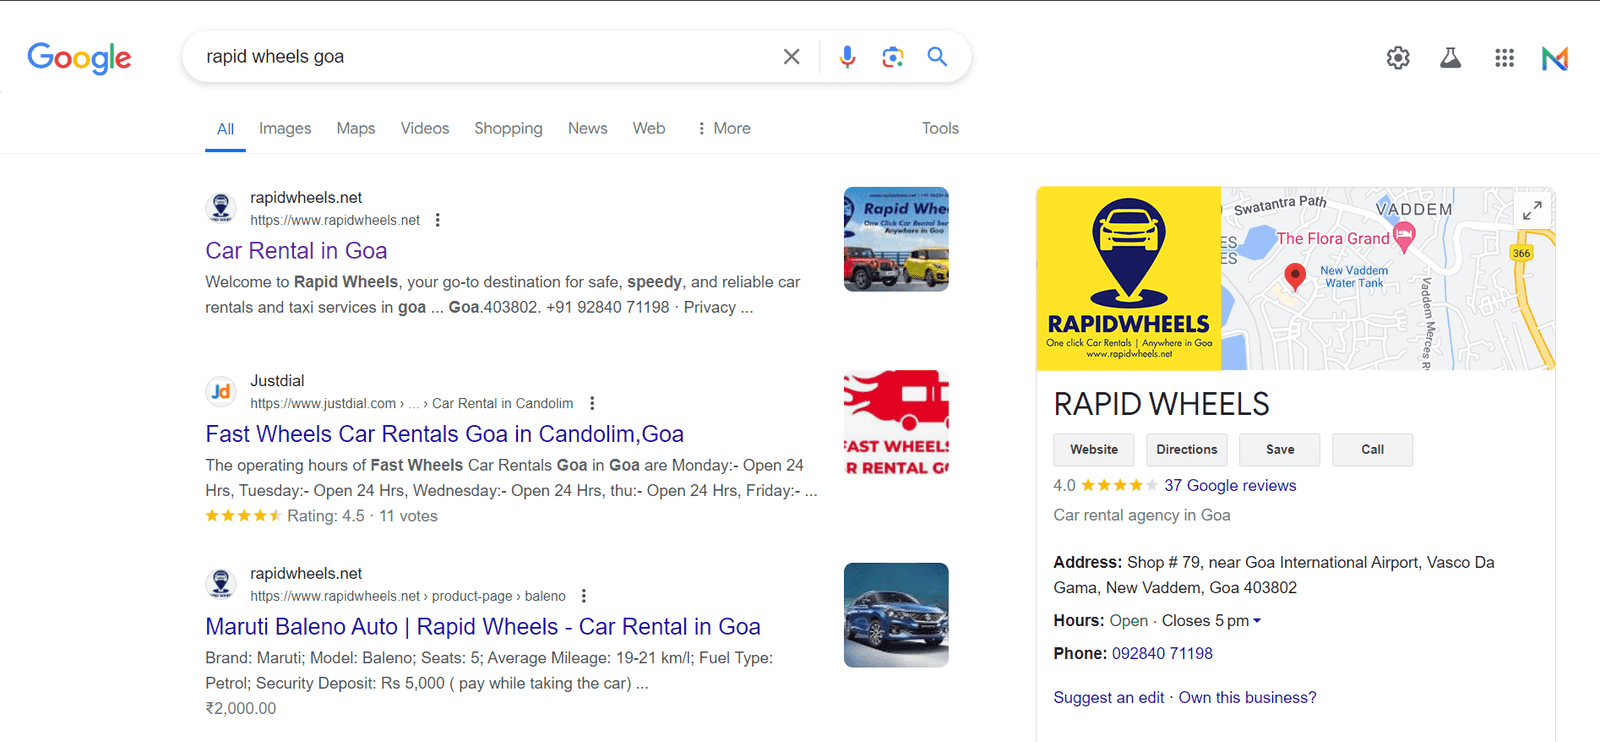Switch to the Shopping tab

pos(508,128)
